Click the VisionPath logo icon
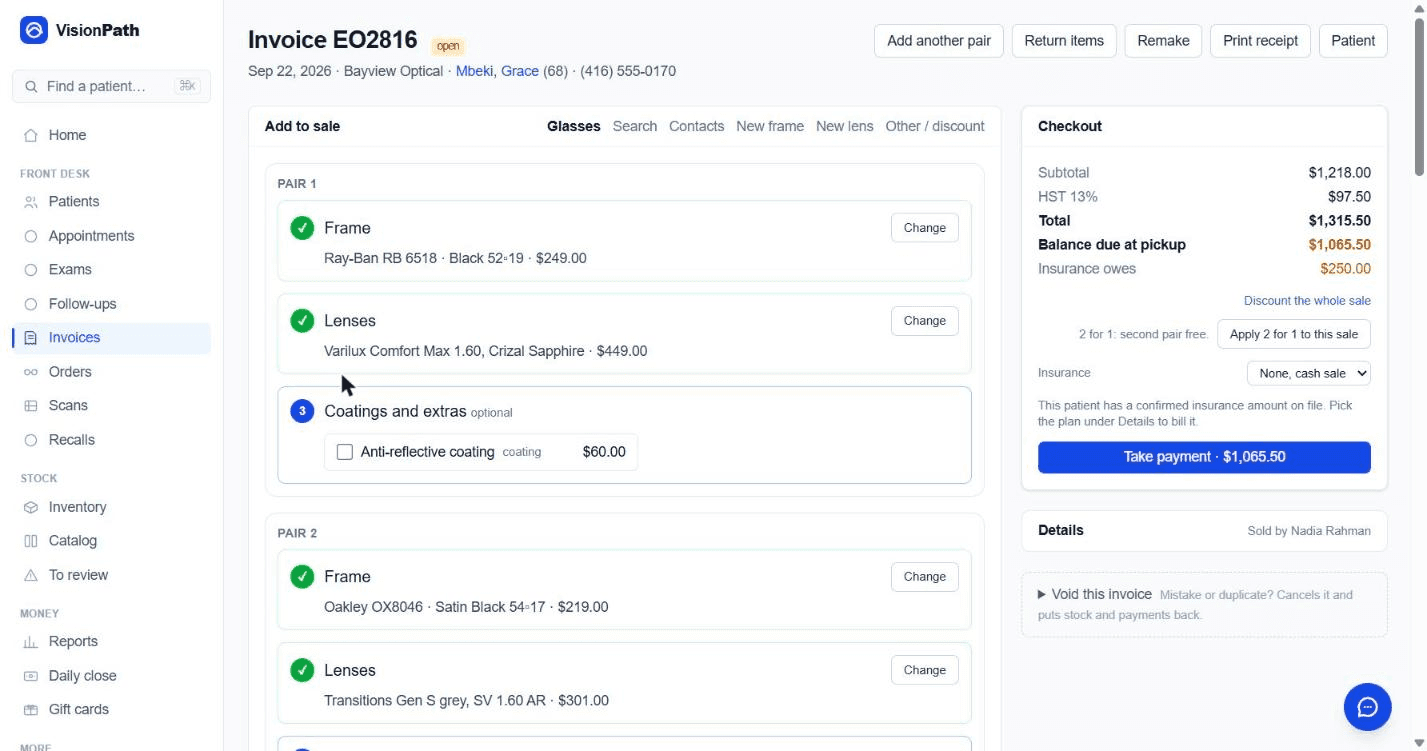 (34, 30)
